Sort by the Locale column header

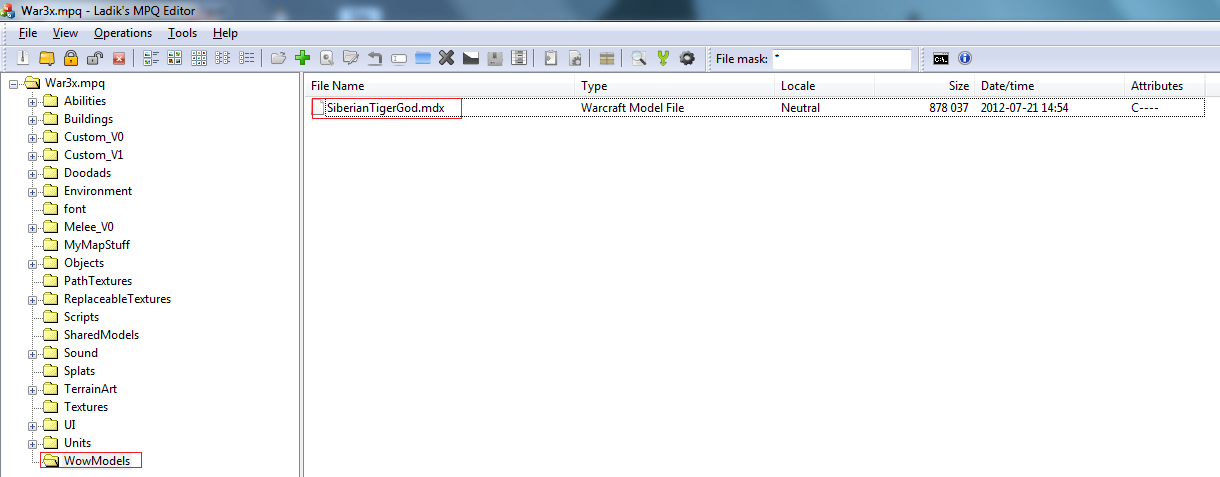click(825, 86)
